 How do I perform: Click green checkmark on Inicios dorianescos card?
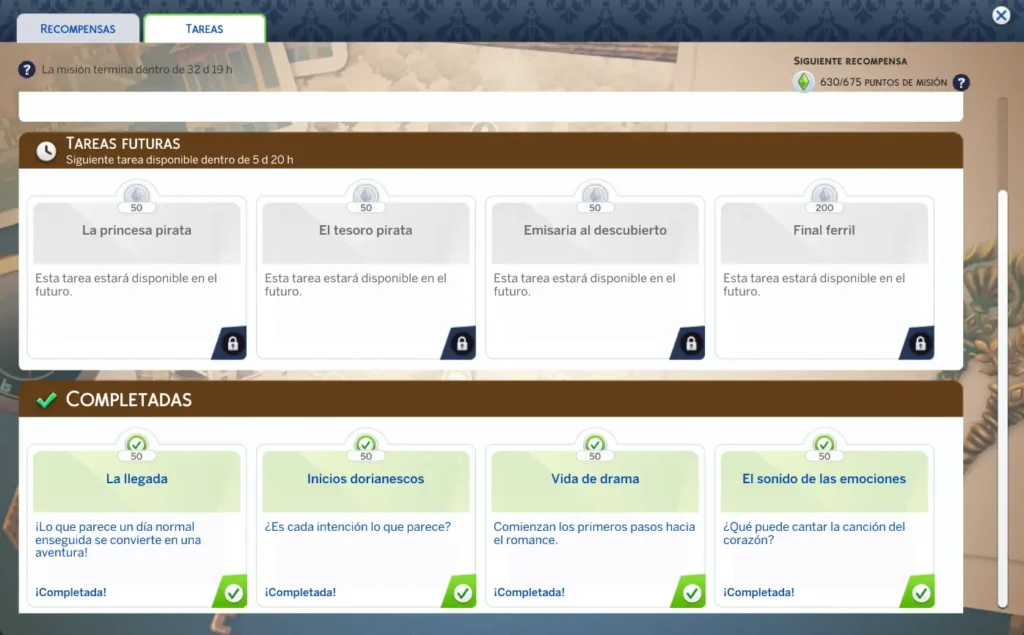coord(463,593)
